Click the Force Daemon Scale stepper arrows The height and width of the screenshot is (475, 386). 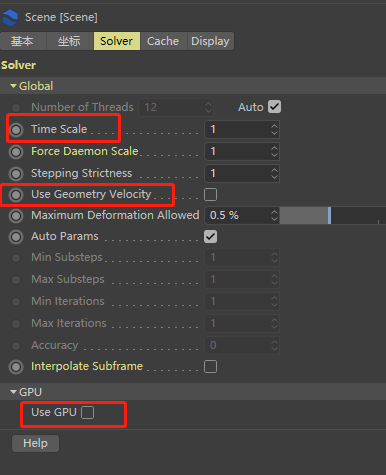pos(274,151)
